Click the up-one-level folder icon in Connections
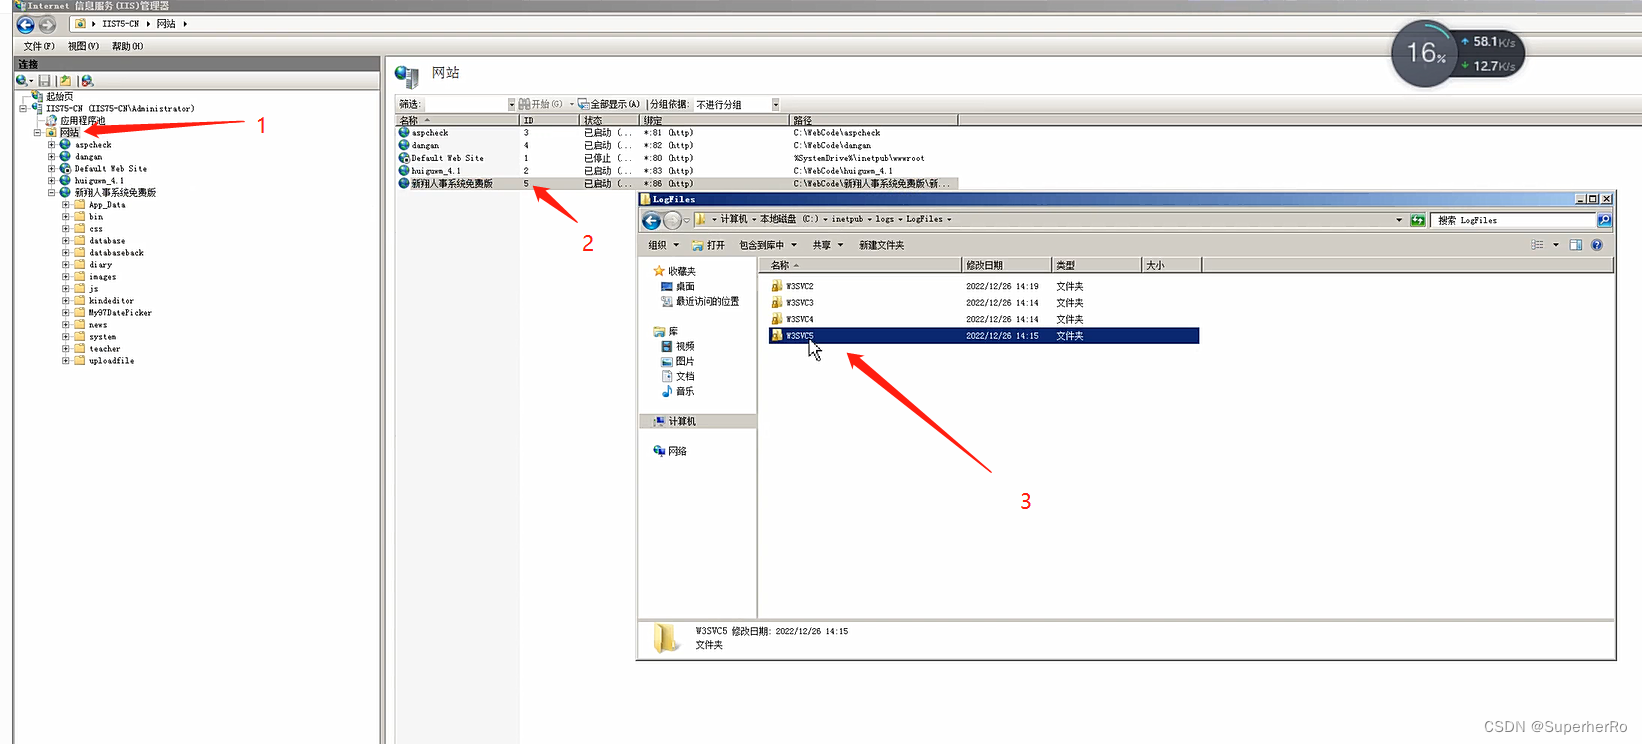Screen dimensions: 1642x744 click(65, 81)
